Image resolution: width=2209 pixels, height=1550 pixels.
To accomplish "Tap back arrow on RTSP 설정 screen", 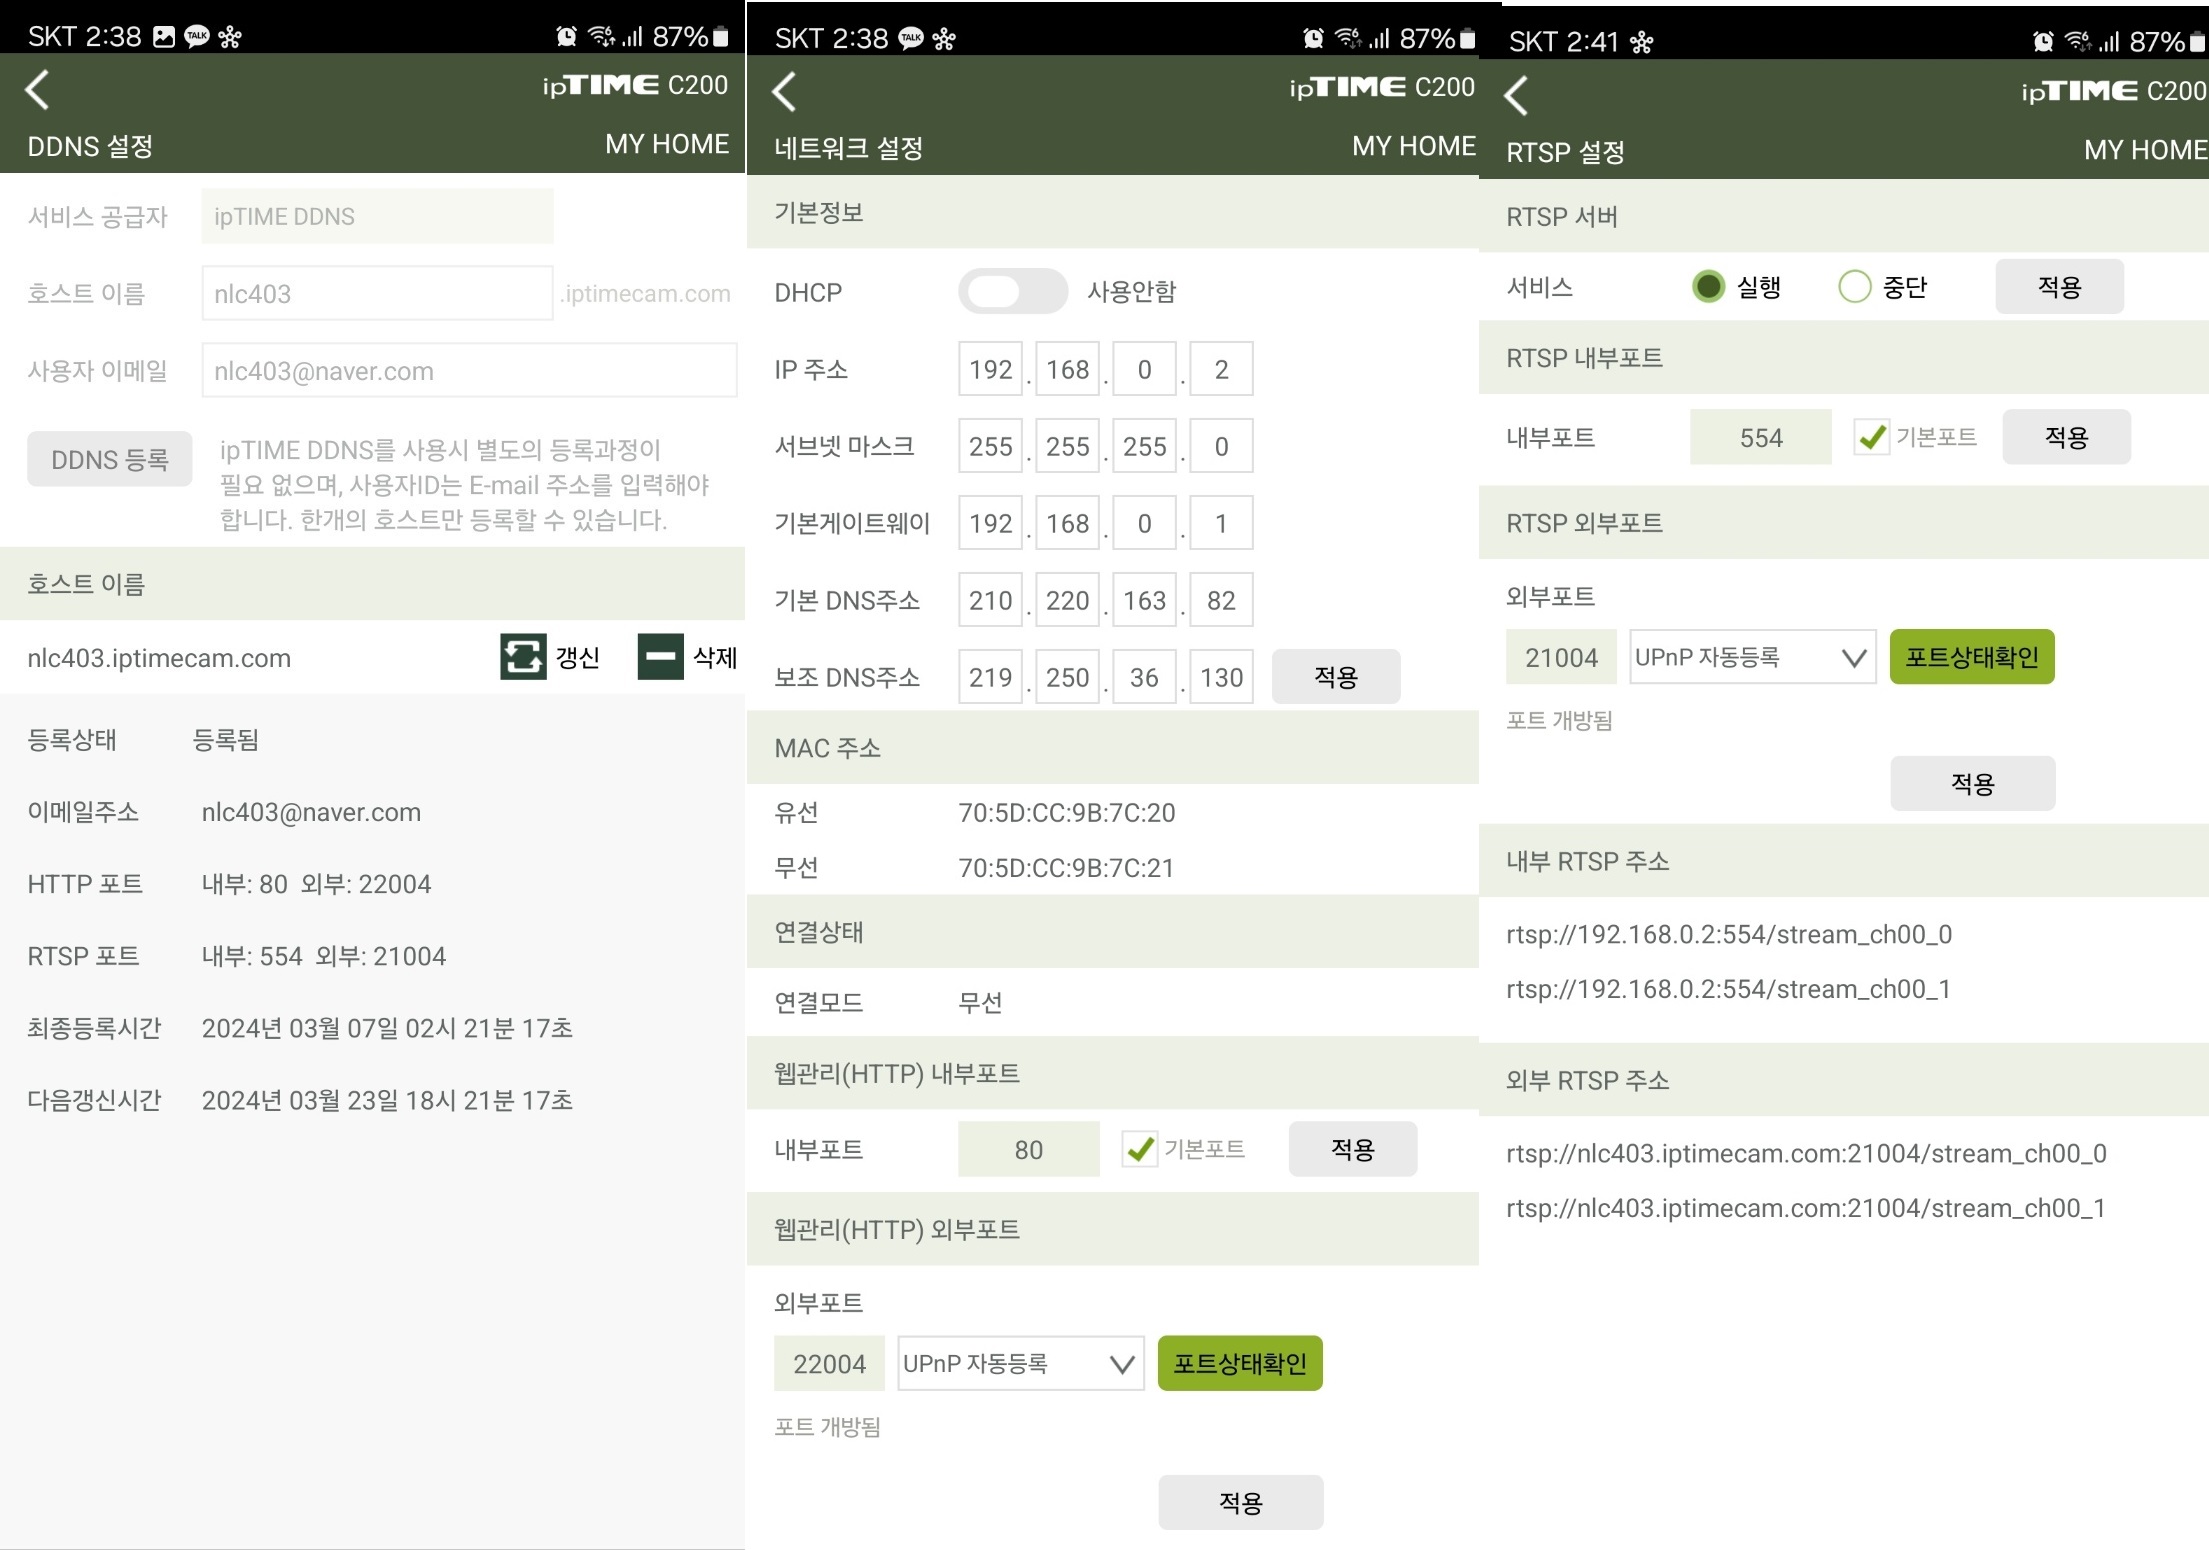I will pos(1517,96).
